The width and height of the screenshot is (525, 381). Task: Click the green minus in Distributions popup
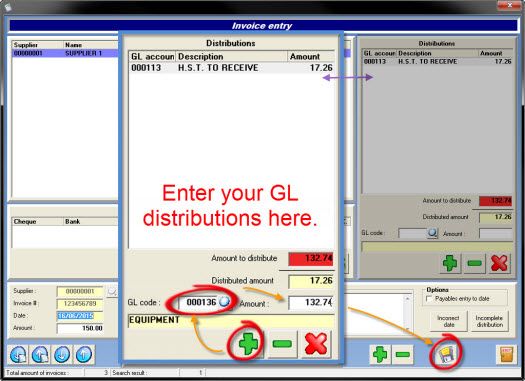tap(282, 344)
